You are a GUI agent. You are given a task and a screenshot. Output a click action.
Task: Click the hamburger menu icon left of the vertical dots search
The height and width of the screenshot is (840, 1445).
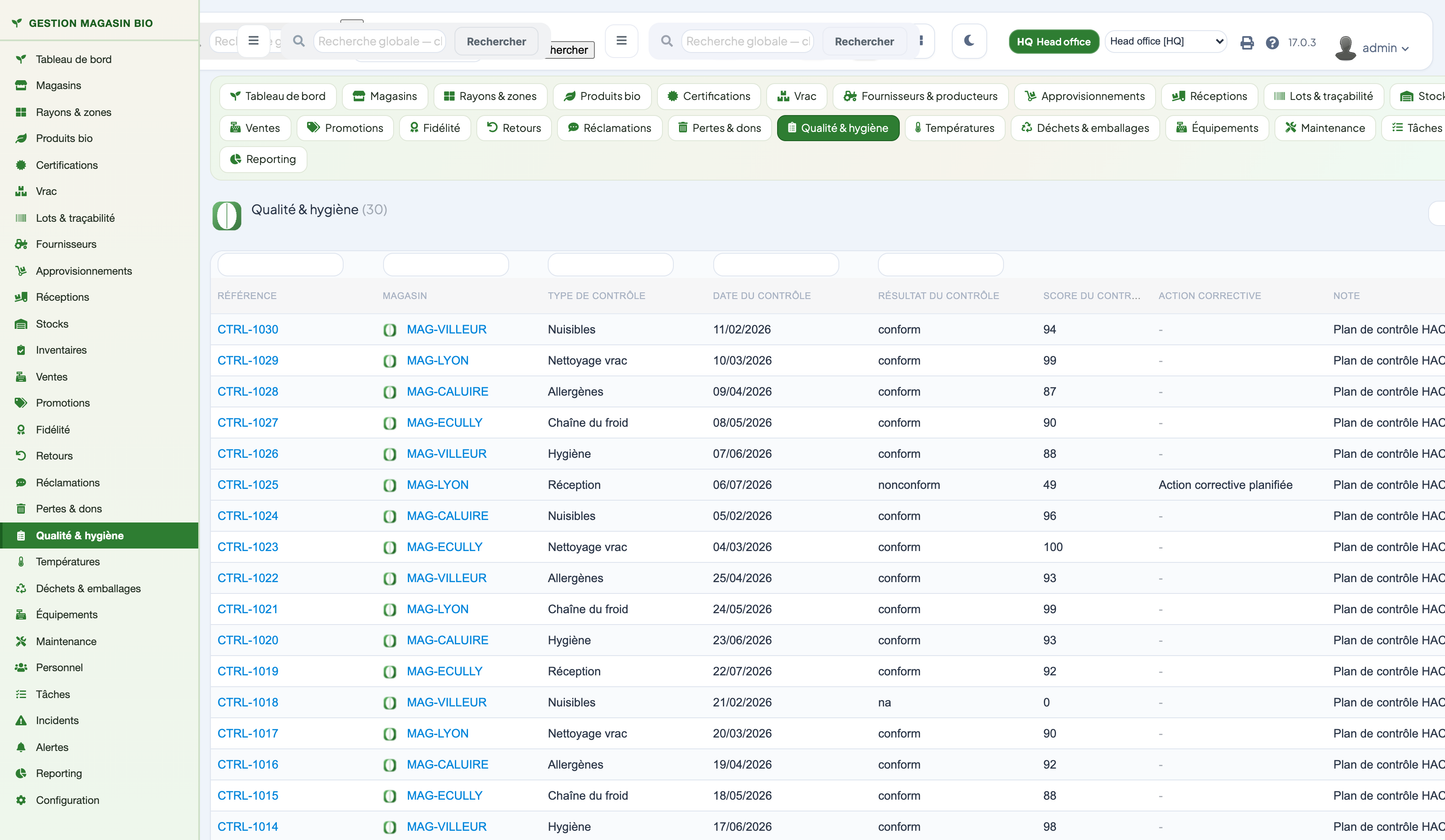pyautogui.click(x=621, y=41)
